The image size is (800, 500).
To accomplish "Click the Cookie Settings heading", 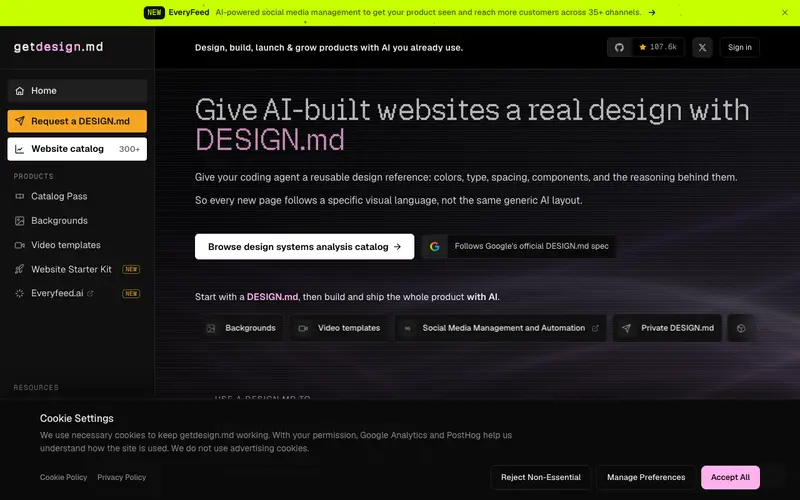I will click(77, 418).
